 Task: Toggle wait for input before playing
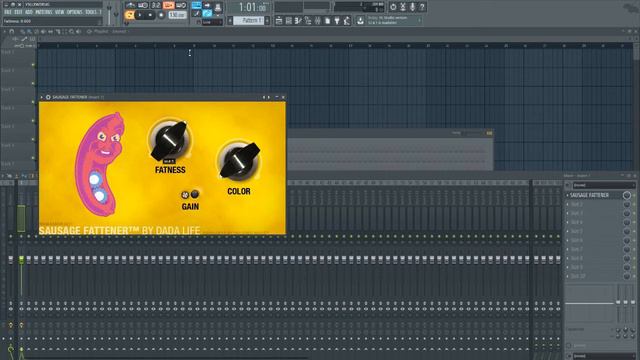(143, 5)
